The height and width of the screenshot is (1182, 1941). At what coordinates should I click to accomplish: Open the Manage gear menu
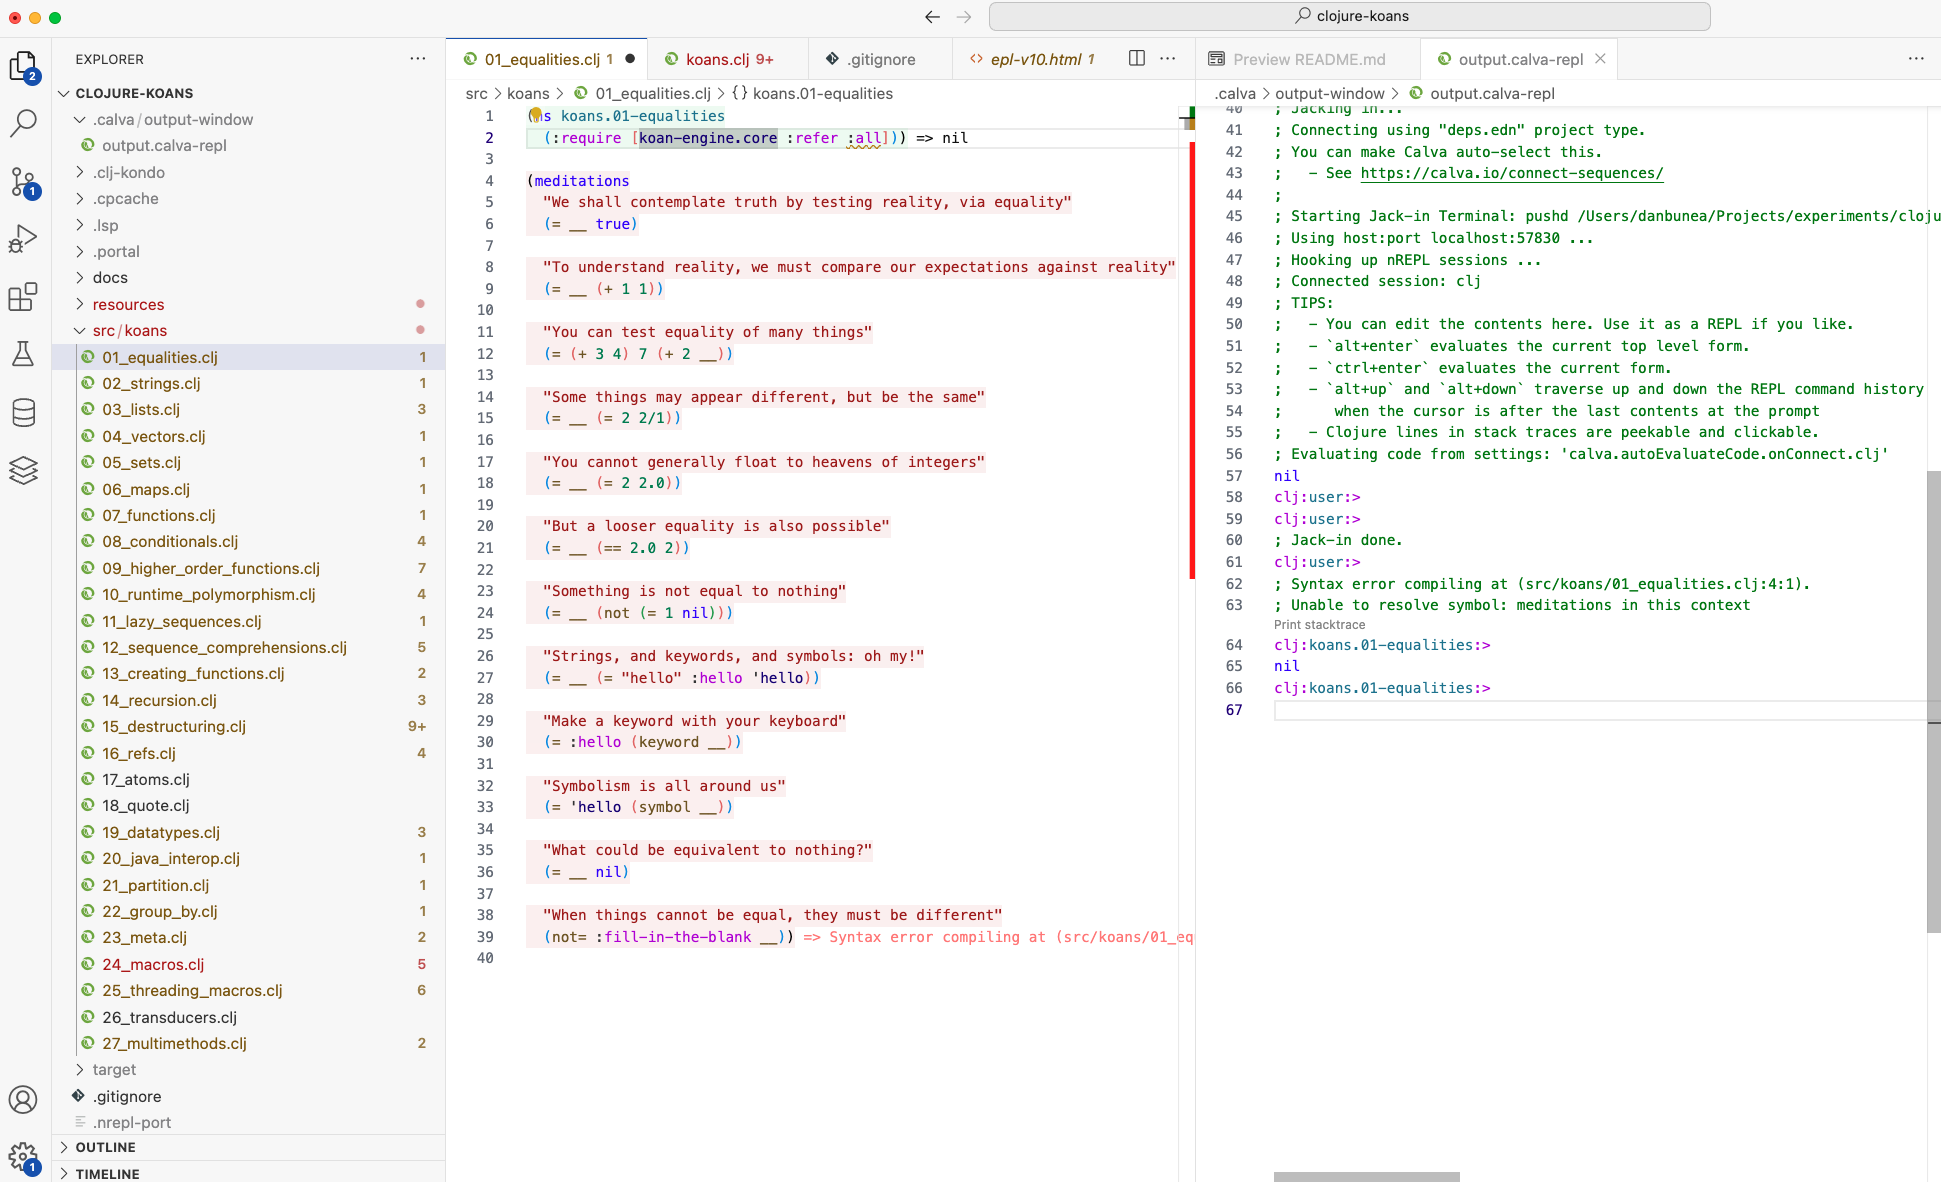pos(23,1158)
